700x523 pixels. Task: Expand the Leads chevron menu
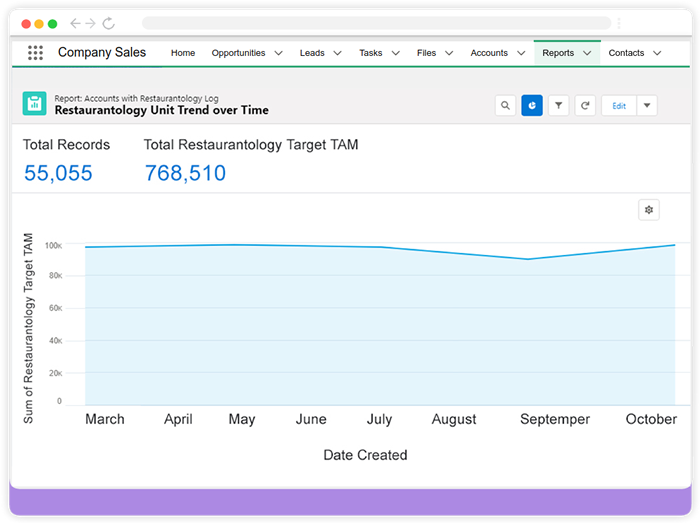click(x=338, y=53)
